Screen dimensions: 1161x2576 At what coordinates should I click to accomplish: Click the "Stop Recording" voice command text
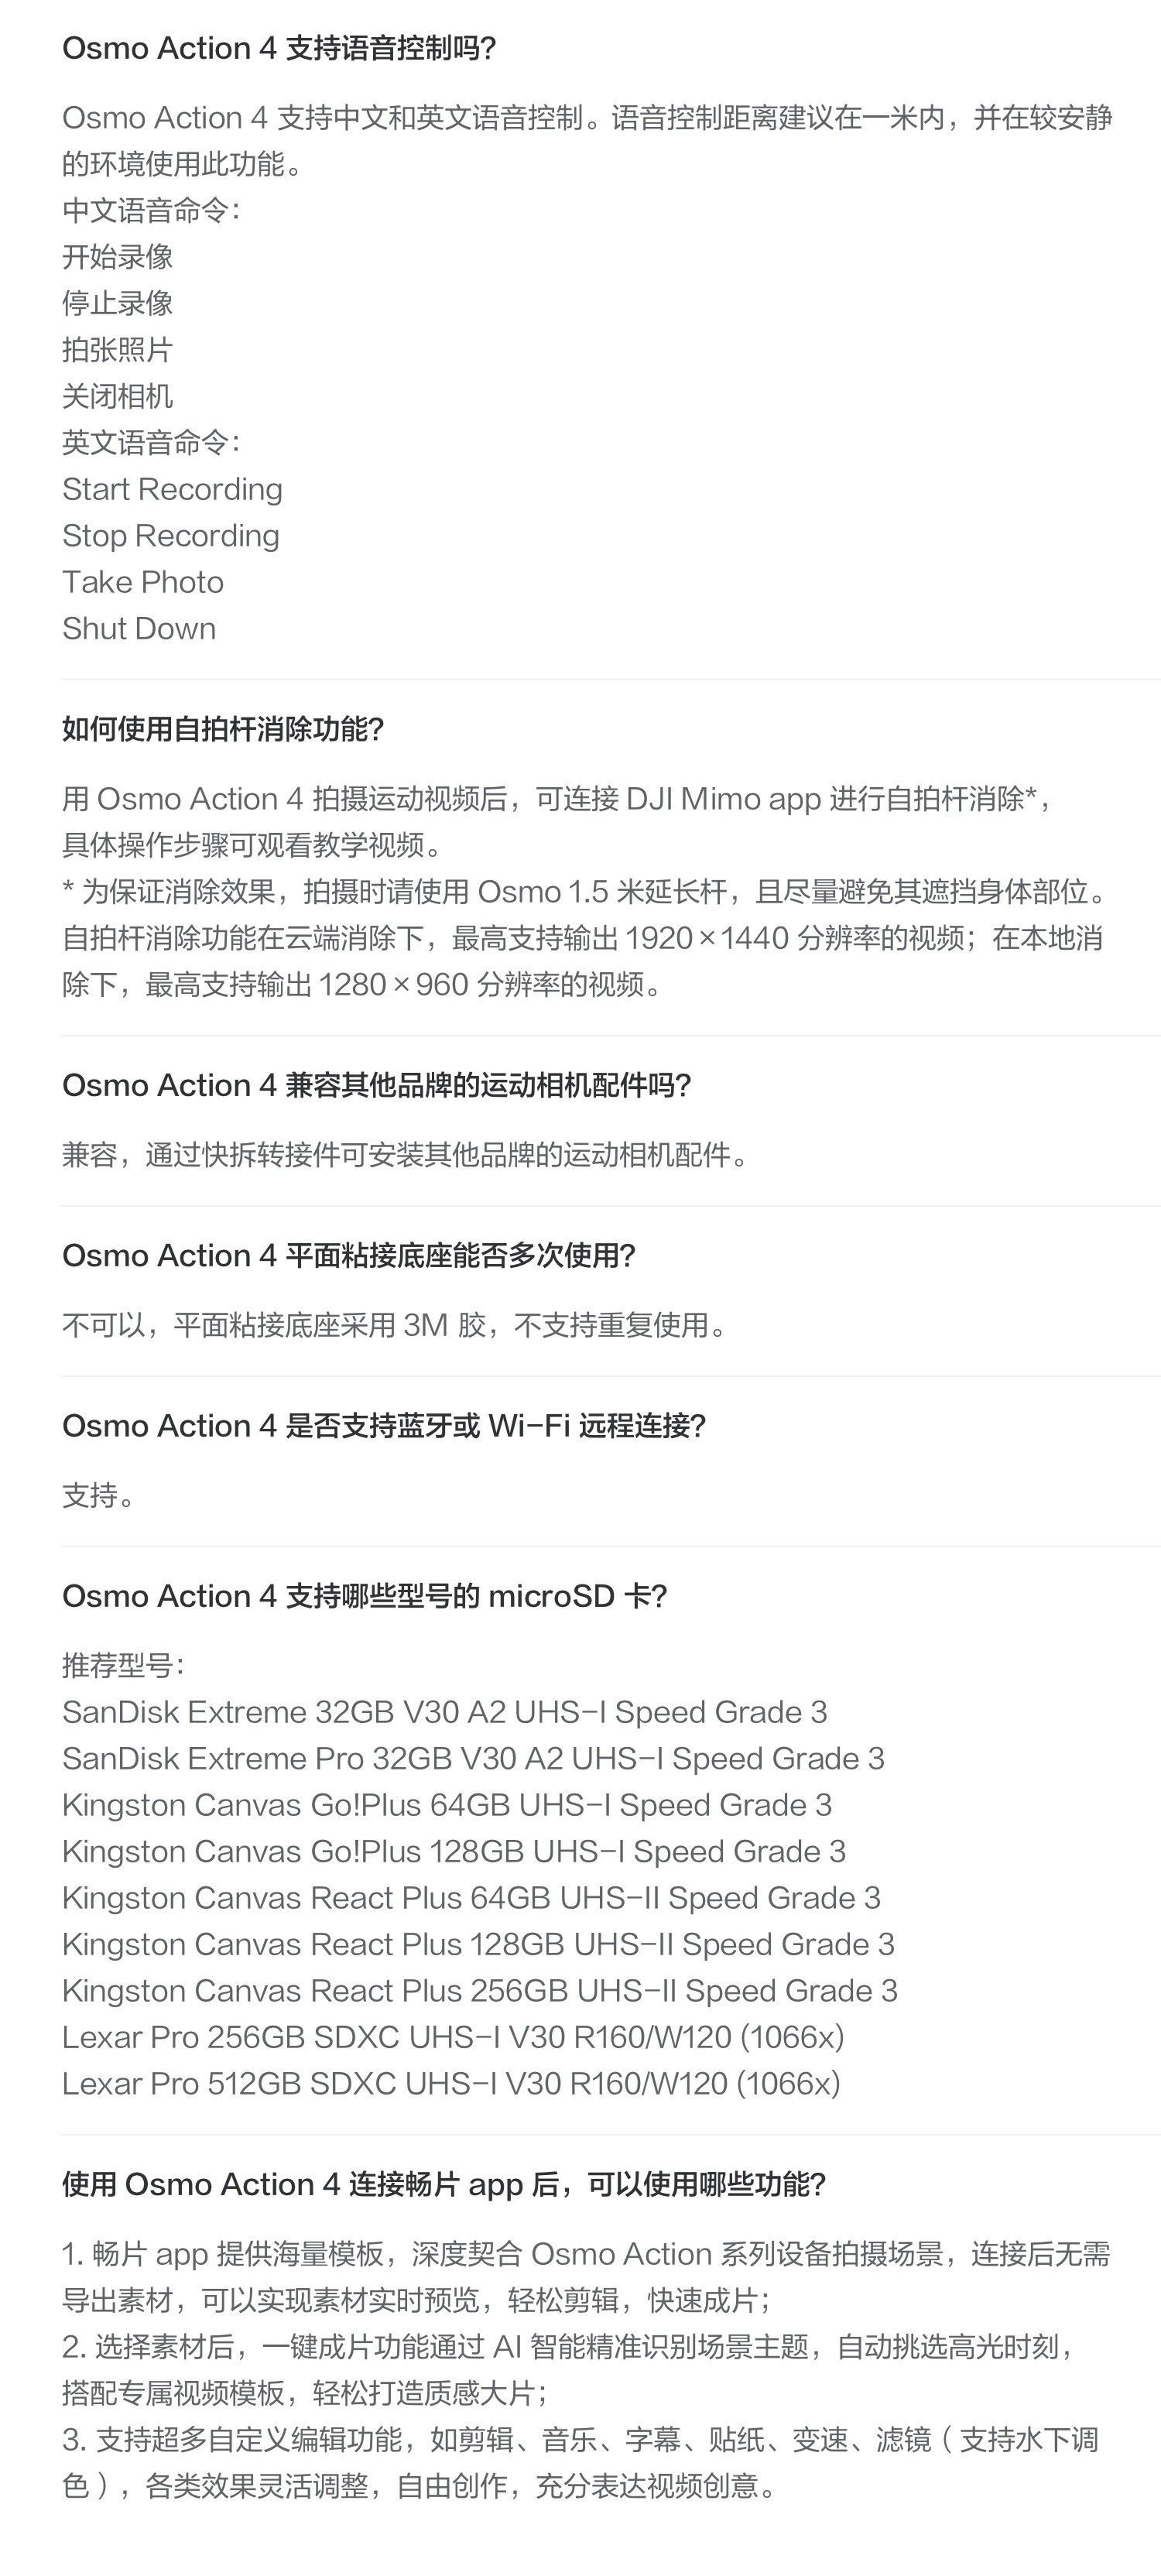171,536
